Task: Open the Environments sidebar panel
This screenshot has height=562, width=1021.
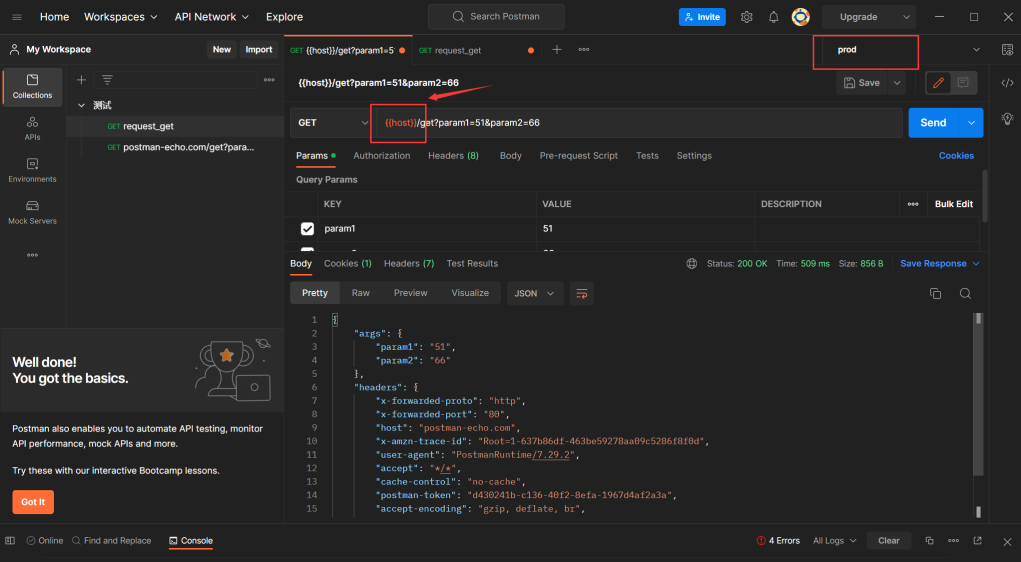Action: coord(32,170)
